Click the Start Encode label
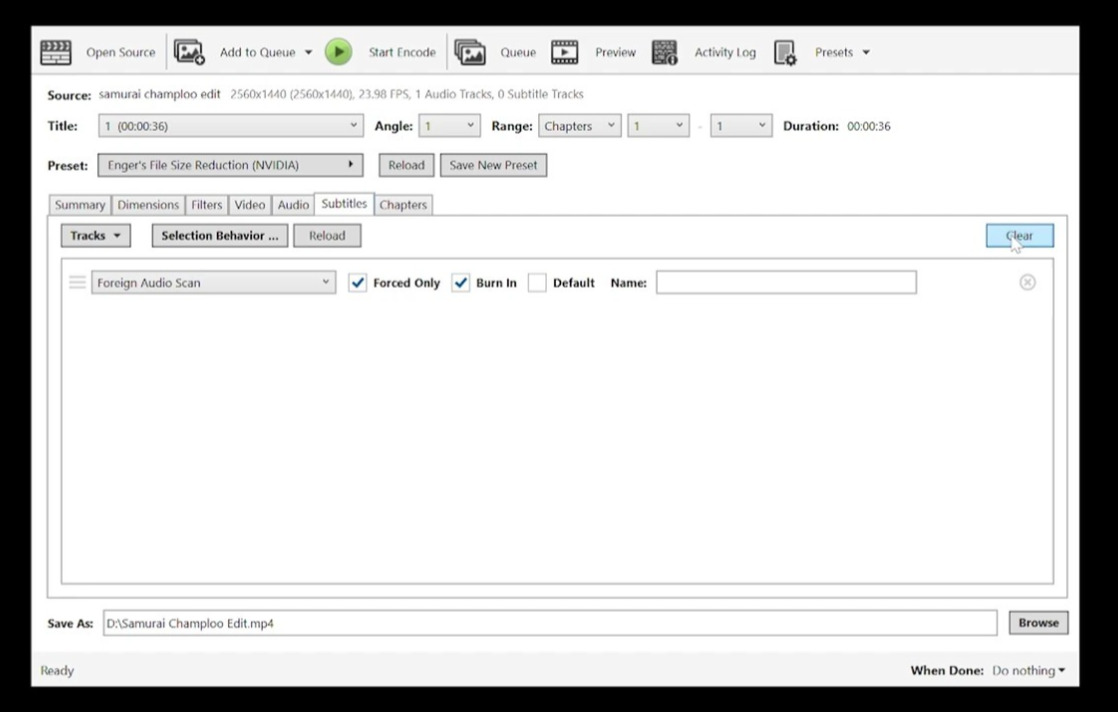 tap(402, 52)
